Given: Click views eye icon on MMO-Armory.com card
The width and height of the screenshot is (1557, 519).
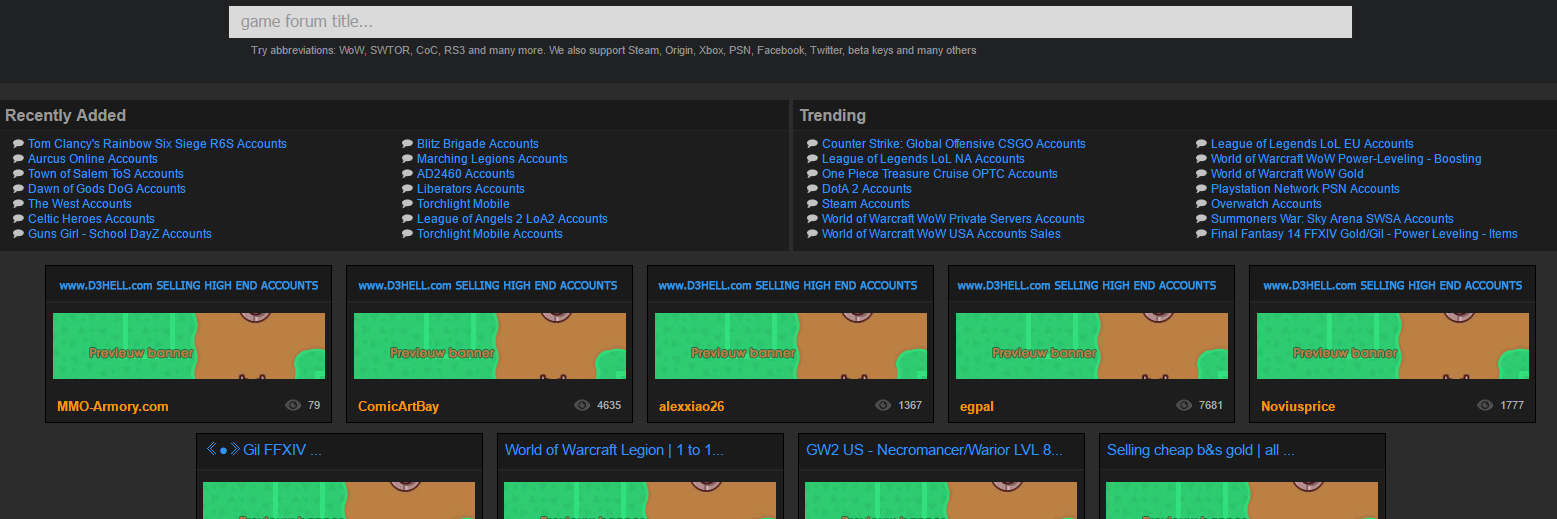Looking at the screenshot, I should (x=293, y=406).
